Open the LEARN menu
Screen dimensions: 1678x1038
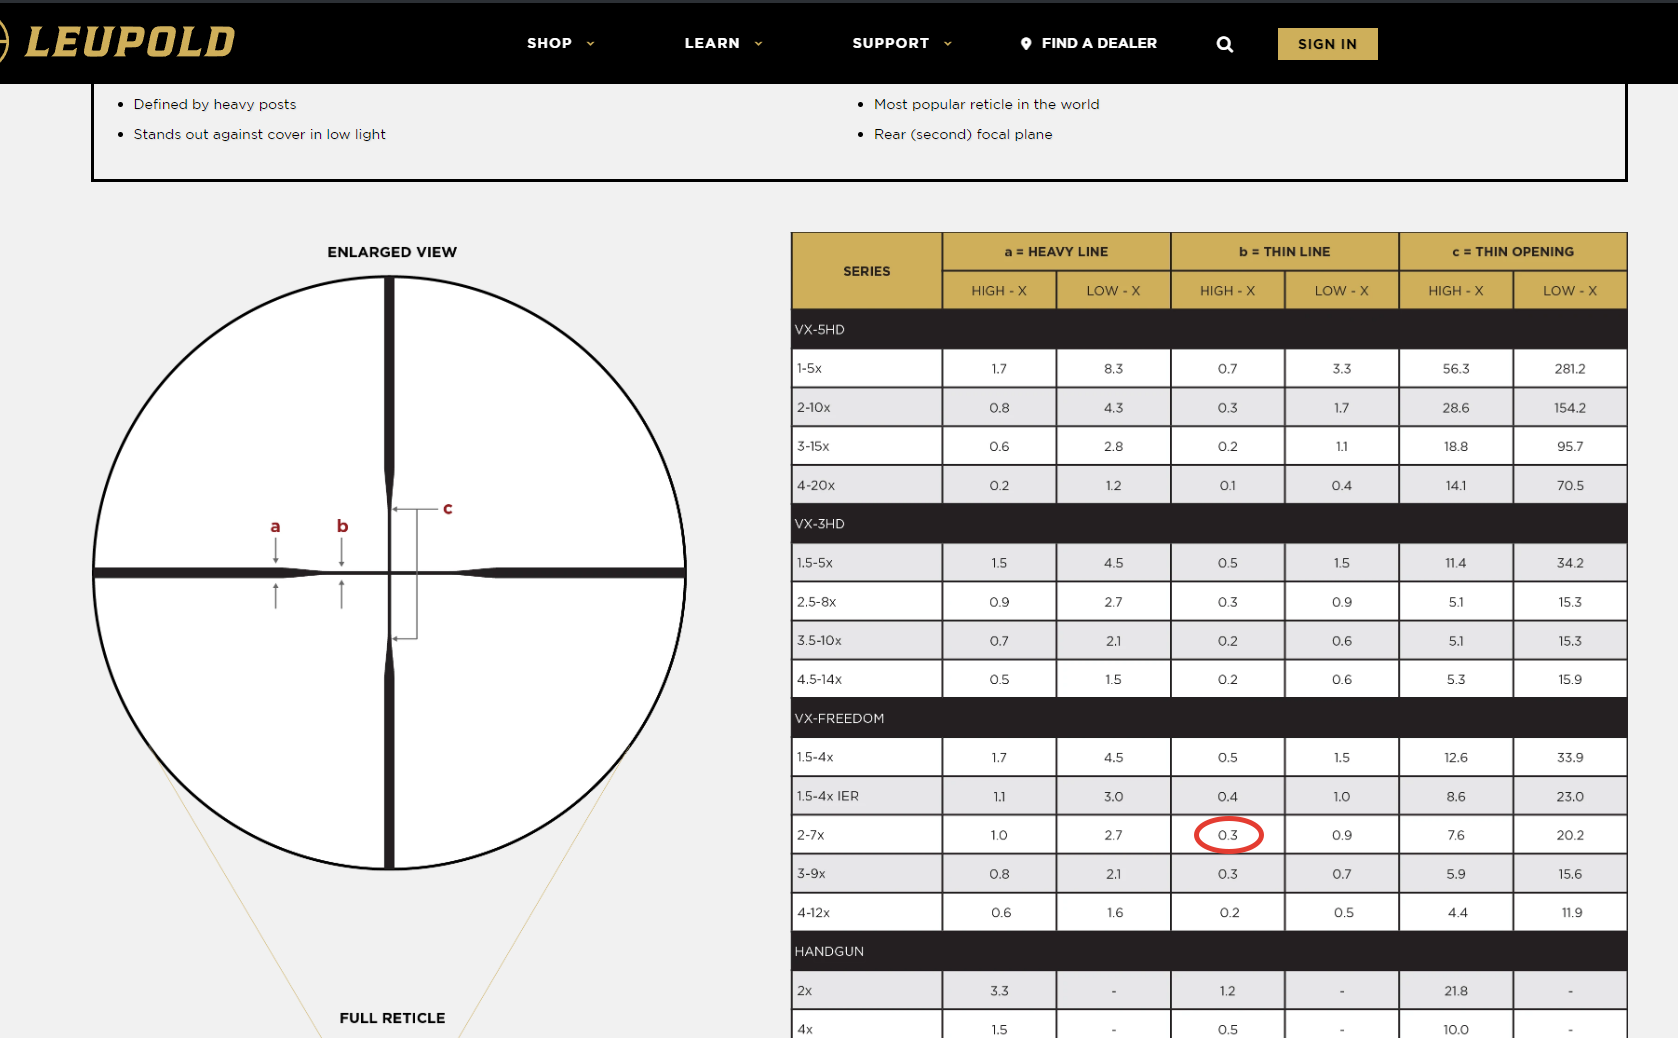click(x=712, y=43)
